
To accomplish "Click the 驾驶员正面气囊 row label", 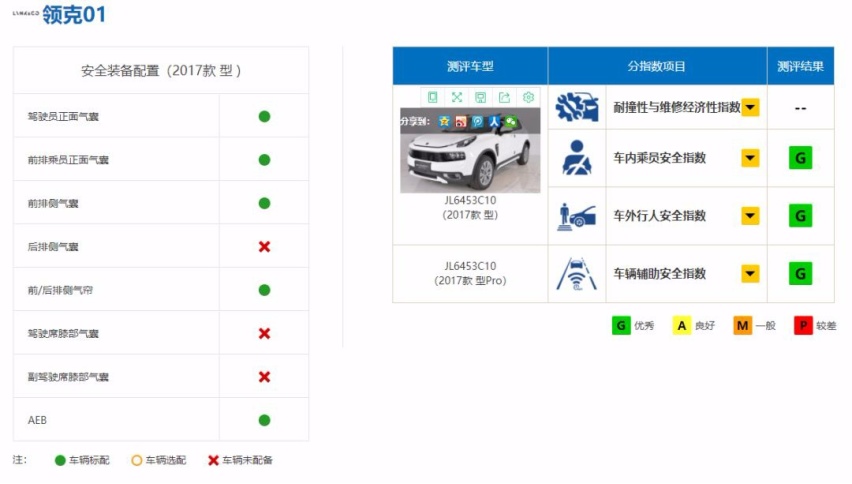I will click(63, 116).
